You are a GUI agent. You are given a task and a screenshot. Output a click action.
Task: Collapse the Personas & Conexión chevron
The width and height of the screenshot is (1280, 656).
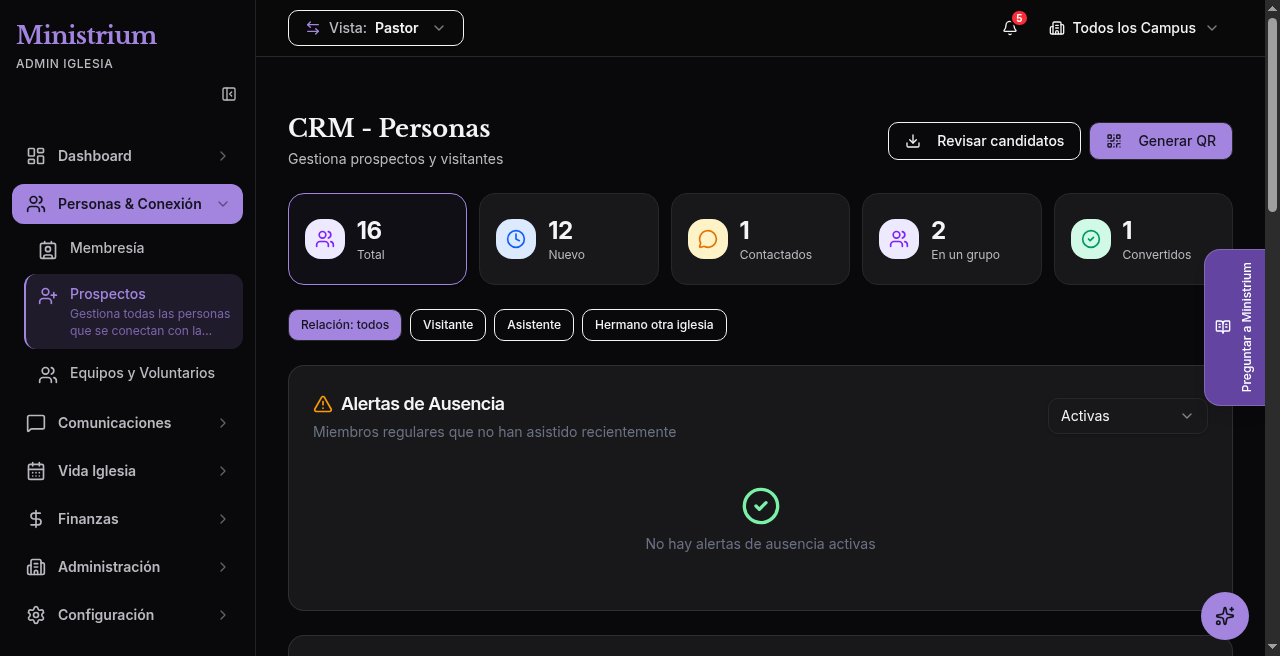pos(223,204)
